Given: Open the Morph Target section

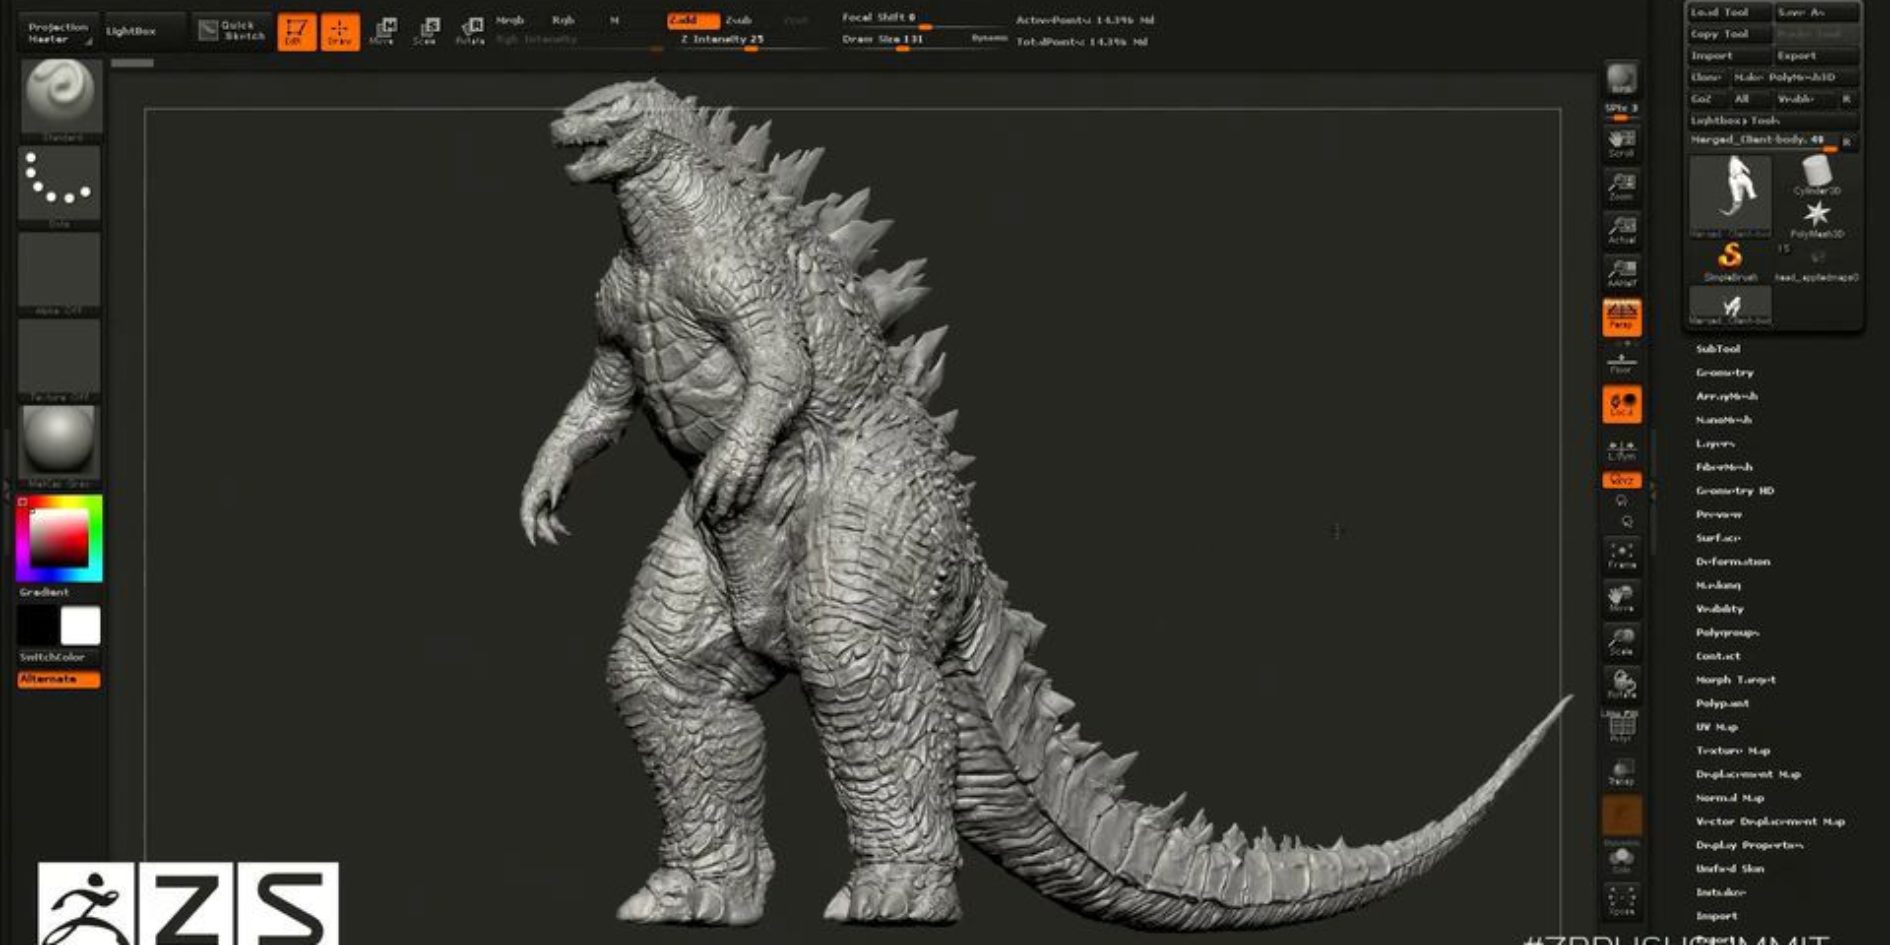Looking at the screenshot, I should coord(1735,679).
